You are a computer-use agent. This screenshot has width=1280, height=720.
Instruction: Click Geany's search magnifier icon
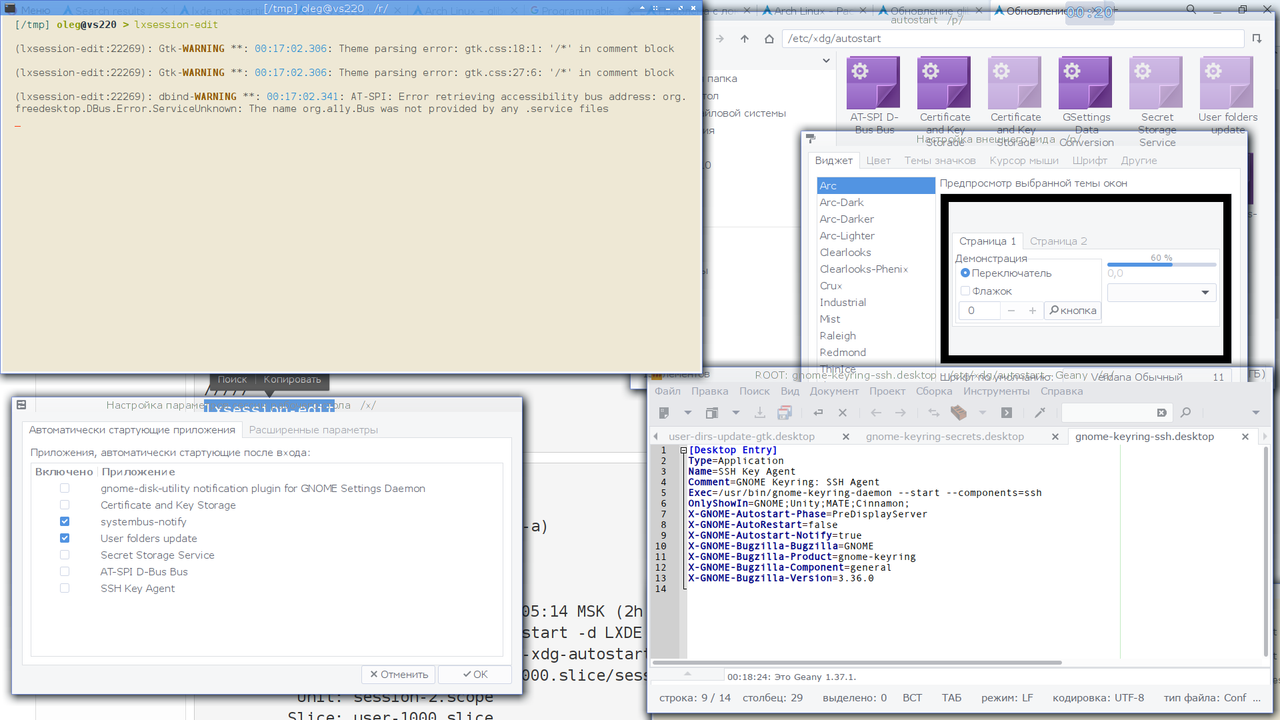(1186, 412)
